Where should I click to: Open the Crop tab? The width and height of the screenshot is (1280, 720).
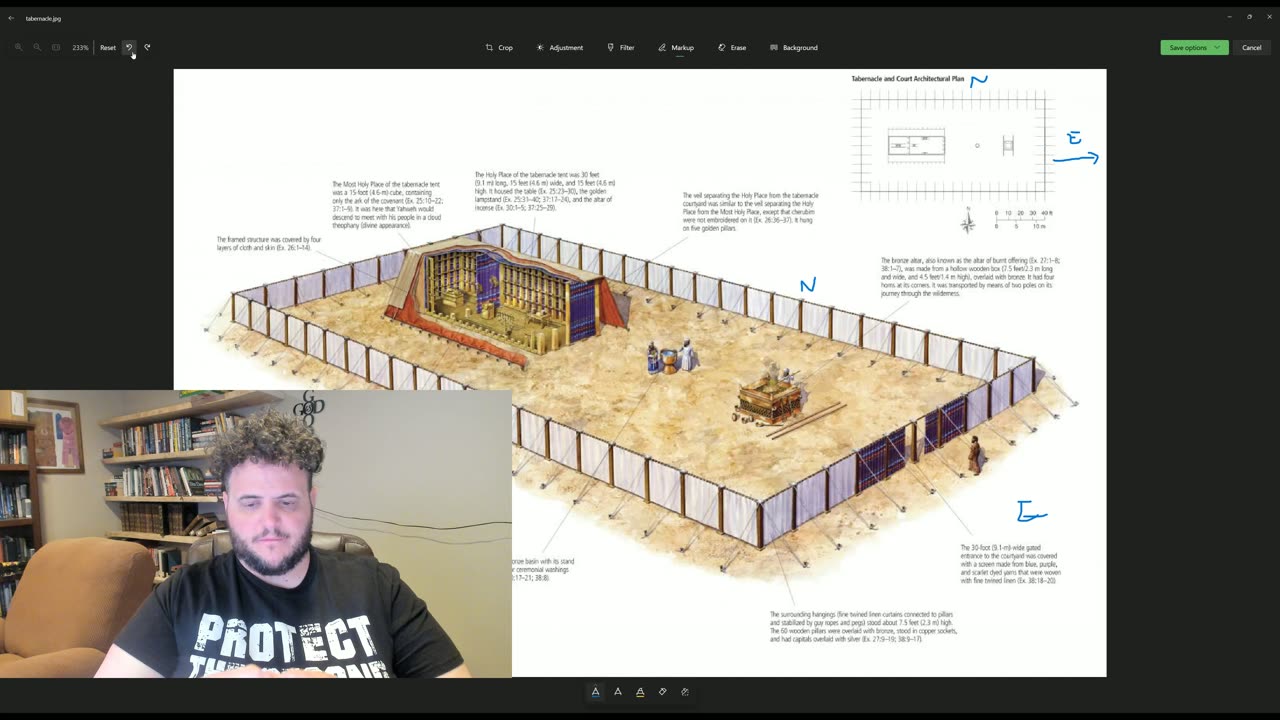tap(499, 47)
